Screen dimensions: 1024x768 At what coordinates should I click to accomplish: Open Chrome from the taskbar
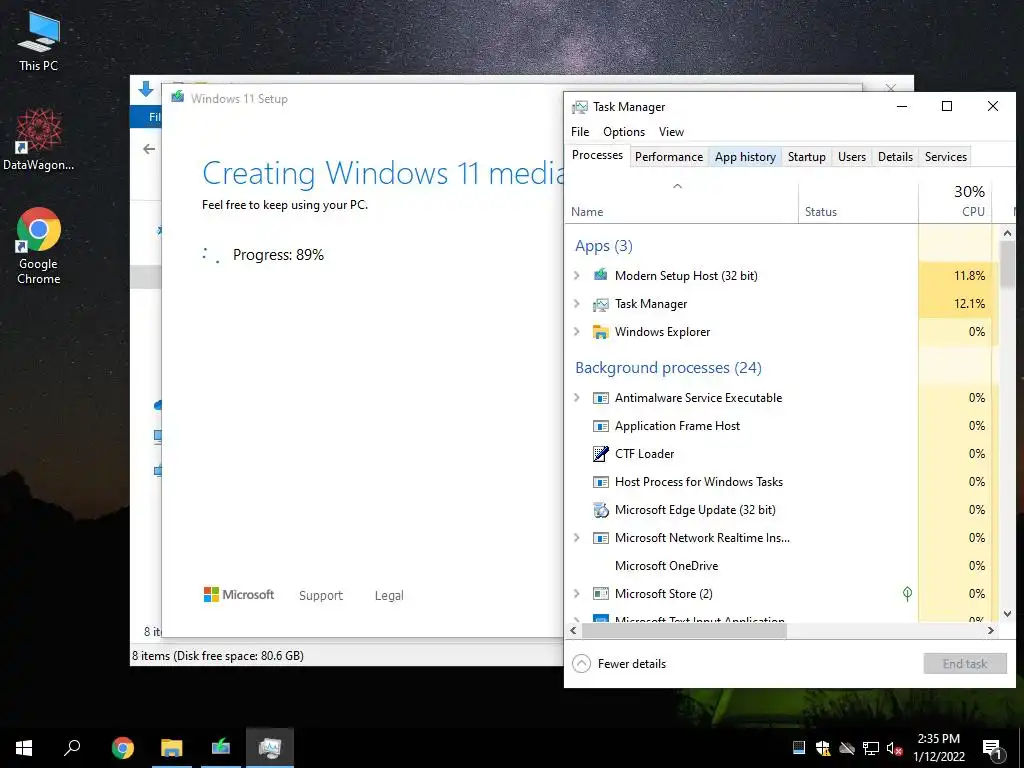click(123, 748)
